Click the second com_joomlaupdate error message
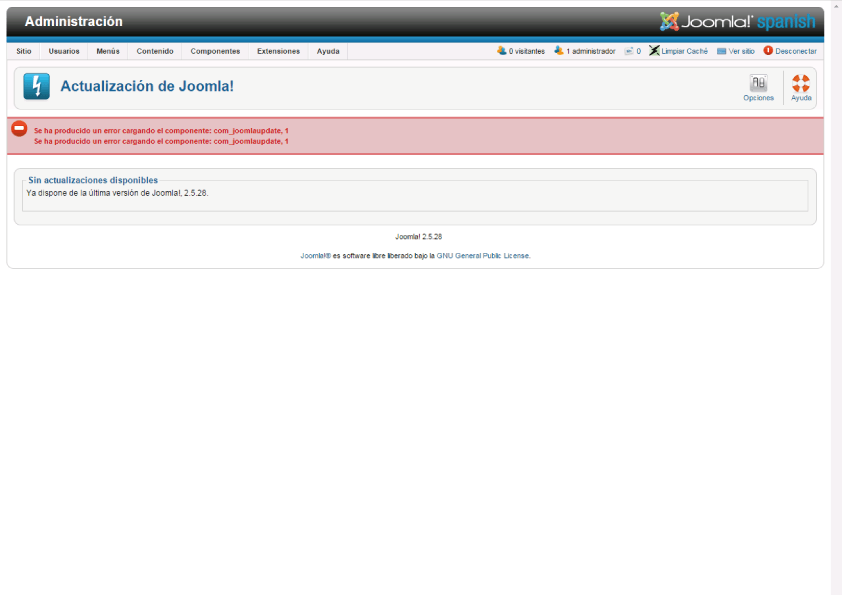The width and height of the screenshot is (842, 595). click(161, 141)
